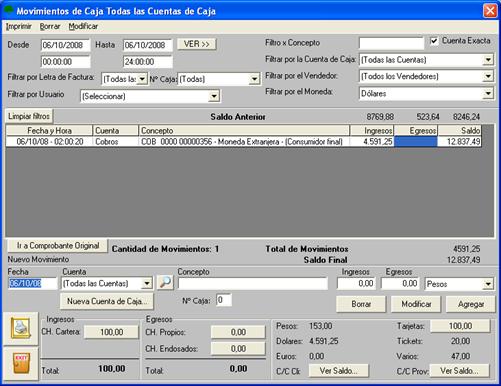Image resolution: width=501 pixels, height=386 pixels.
Task: Close the Movimientos de Caja window
Action: click(x=490, y=11)
